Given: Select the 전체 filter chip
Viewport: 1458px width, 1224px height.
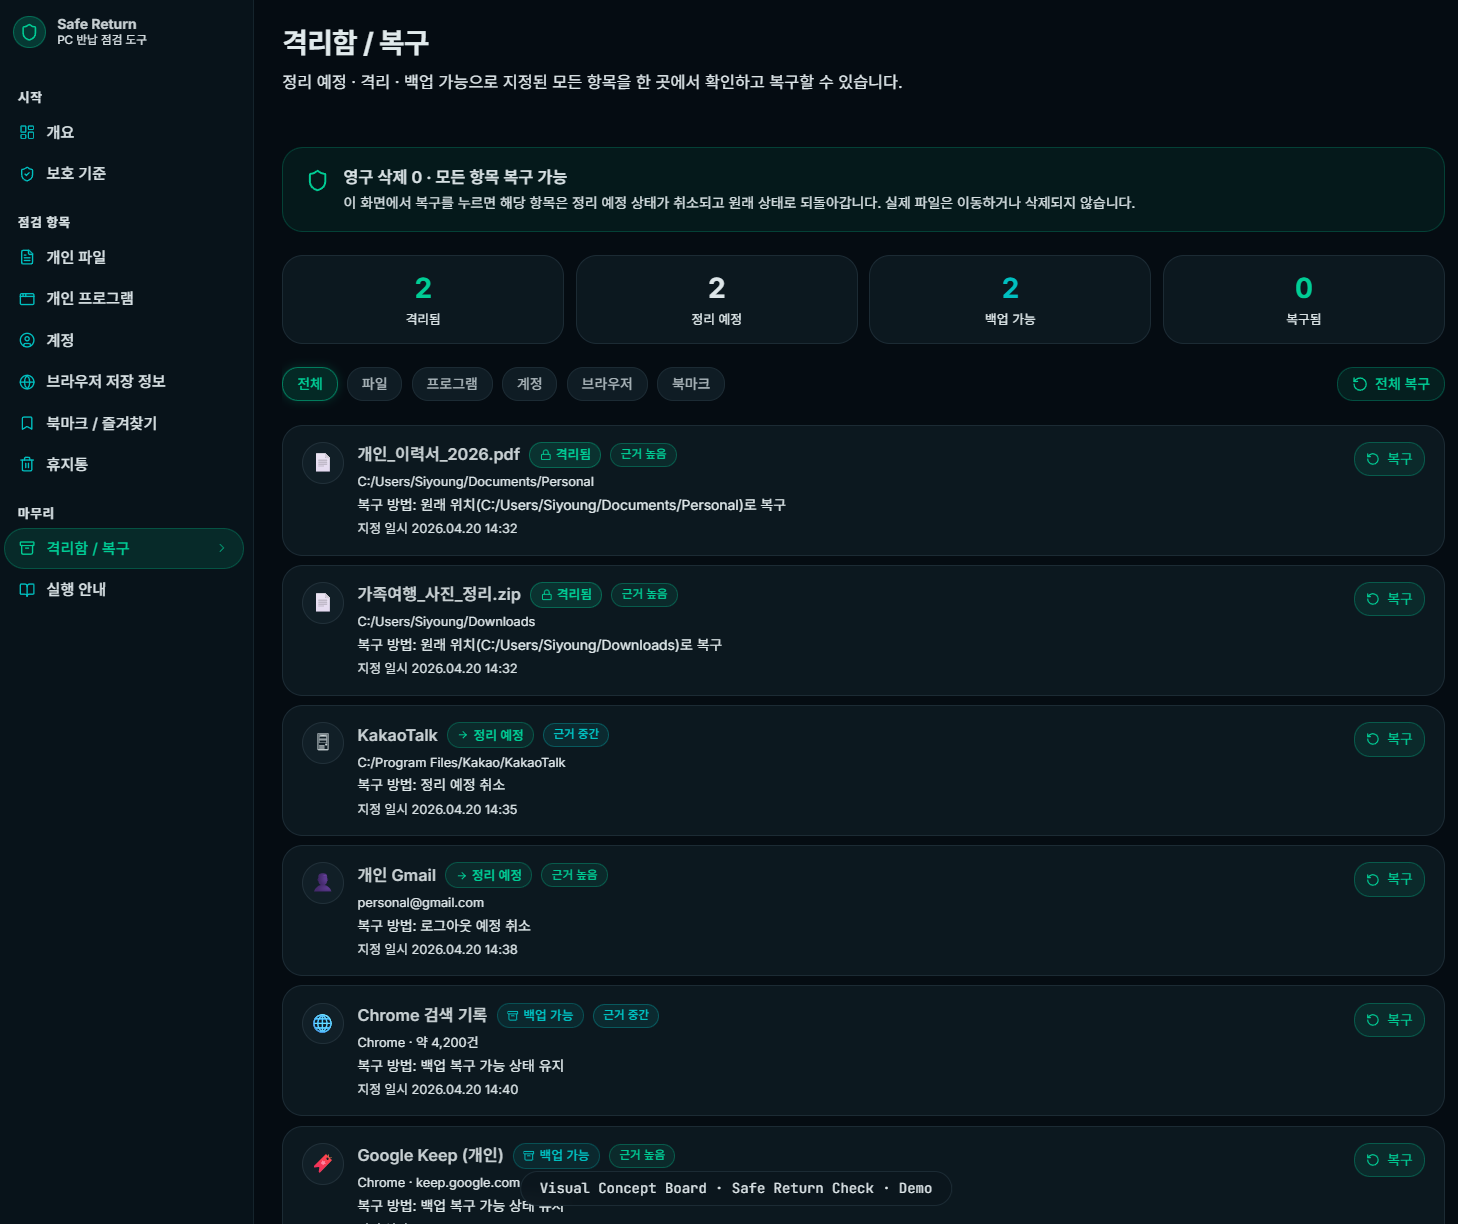Looking at the screenshot, I should pyautogui.click(x=310, y=384).
